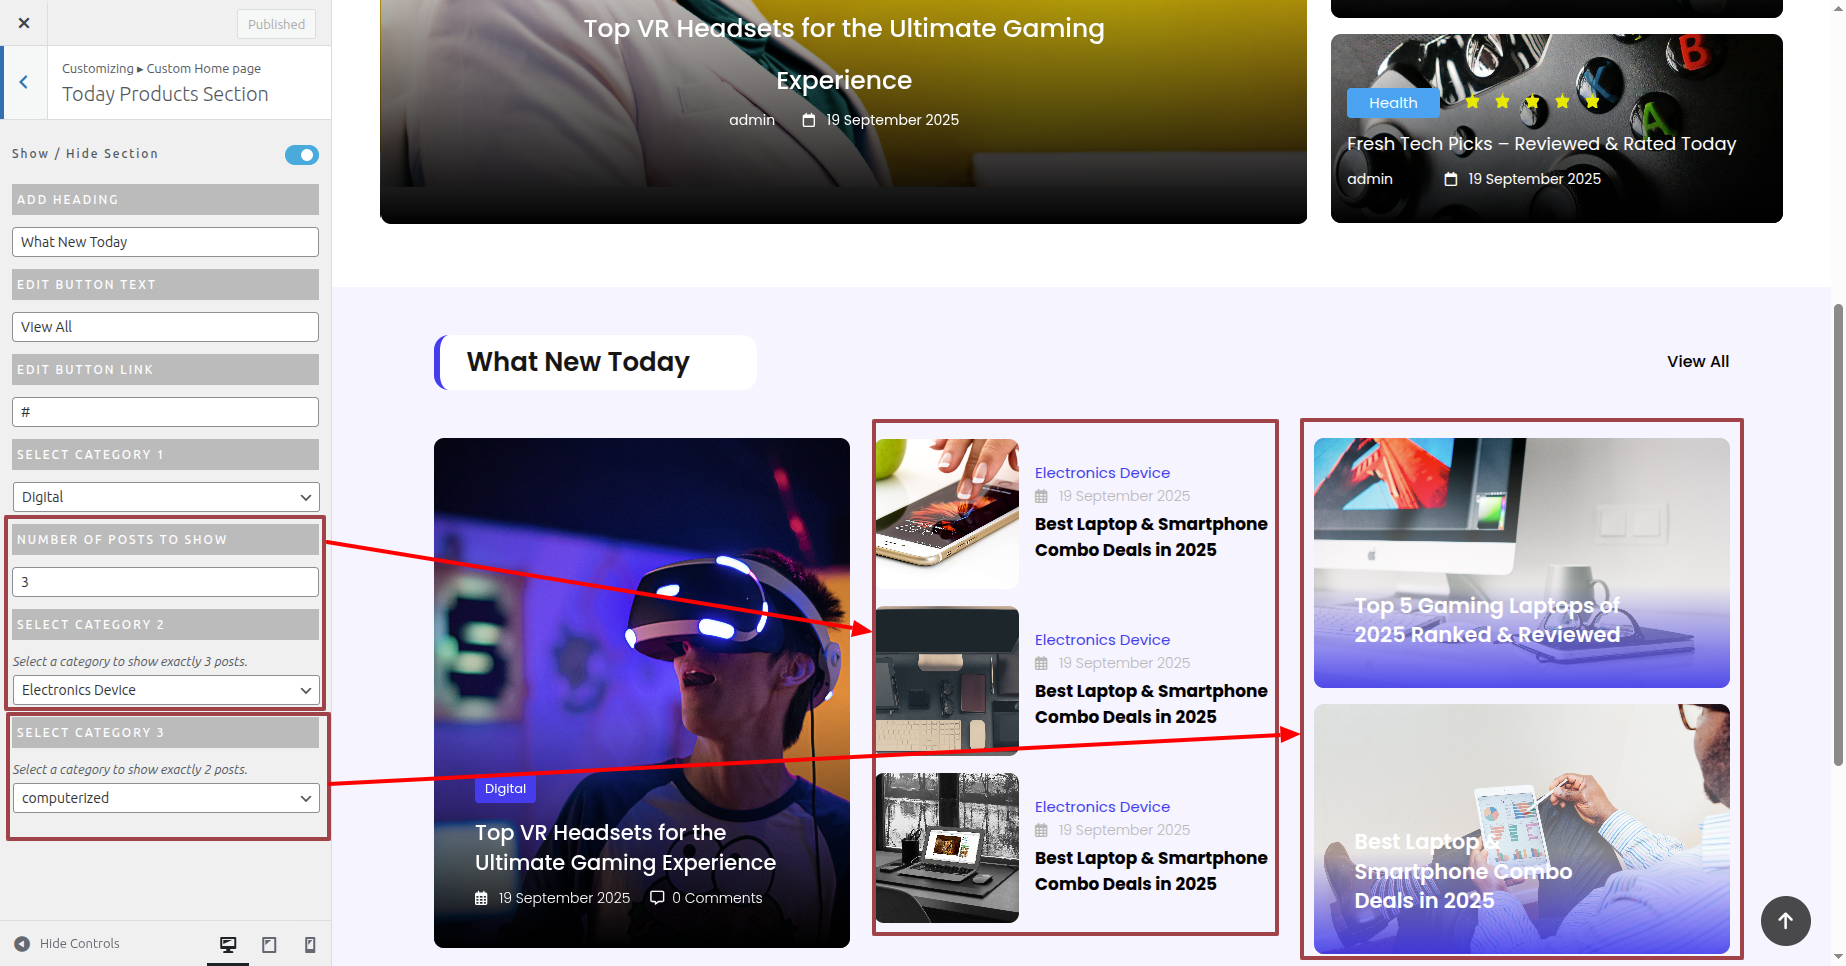The width and height of the screenshot is (1846, 966).
Task: Go back to Custom Home page
Action: (x=24, y=82)
